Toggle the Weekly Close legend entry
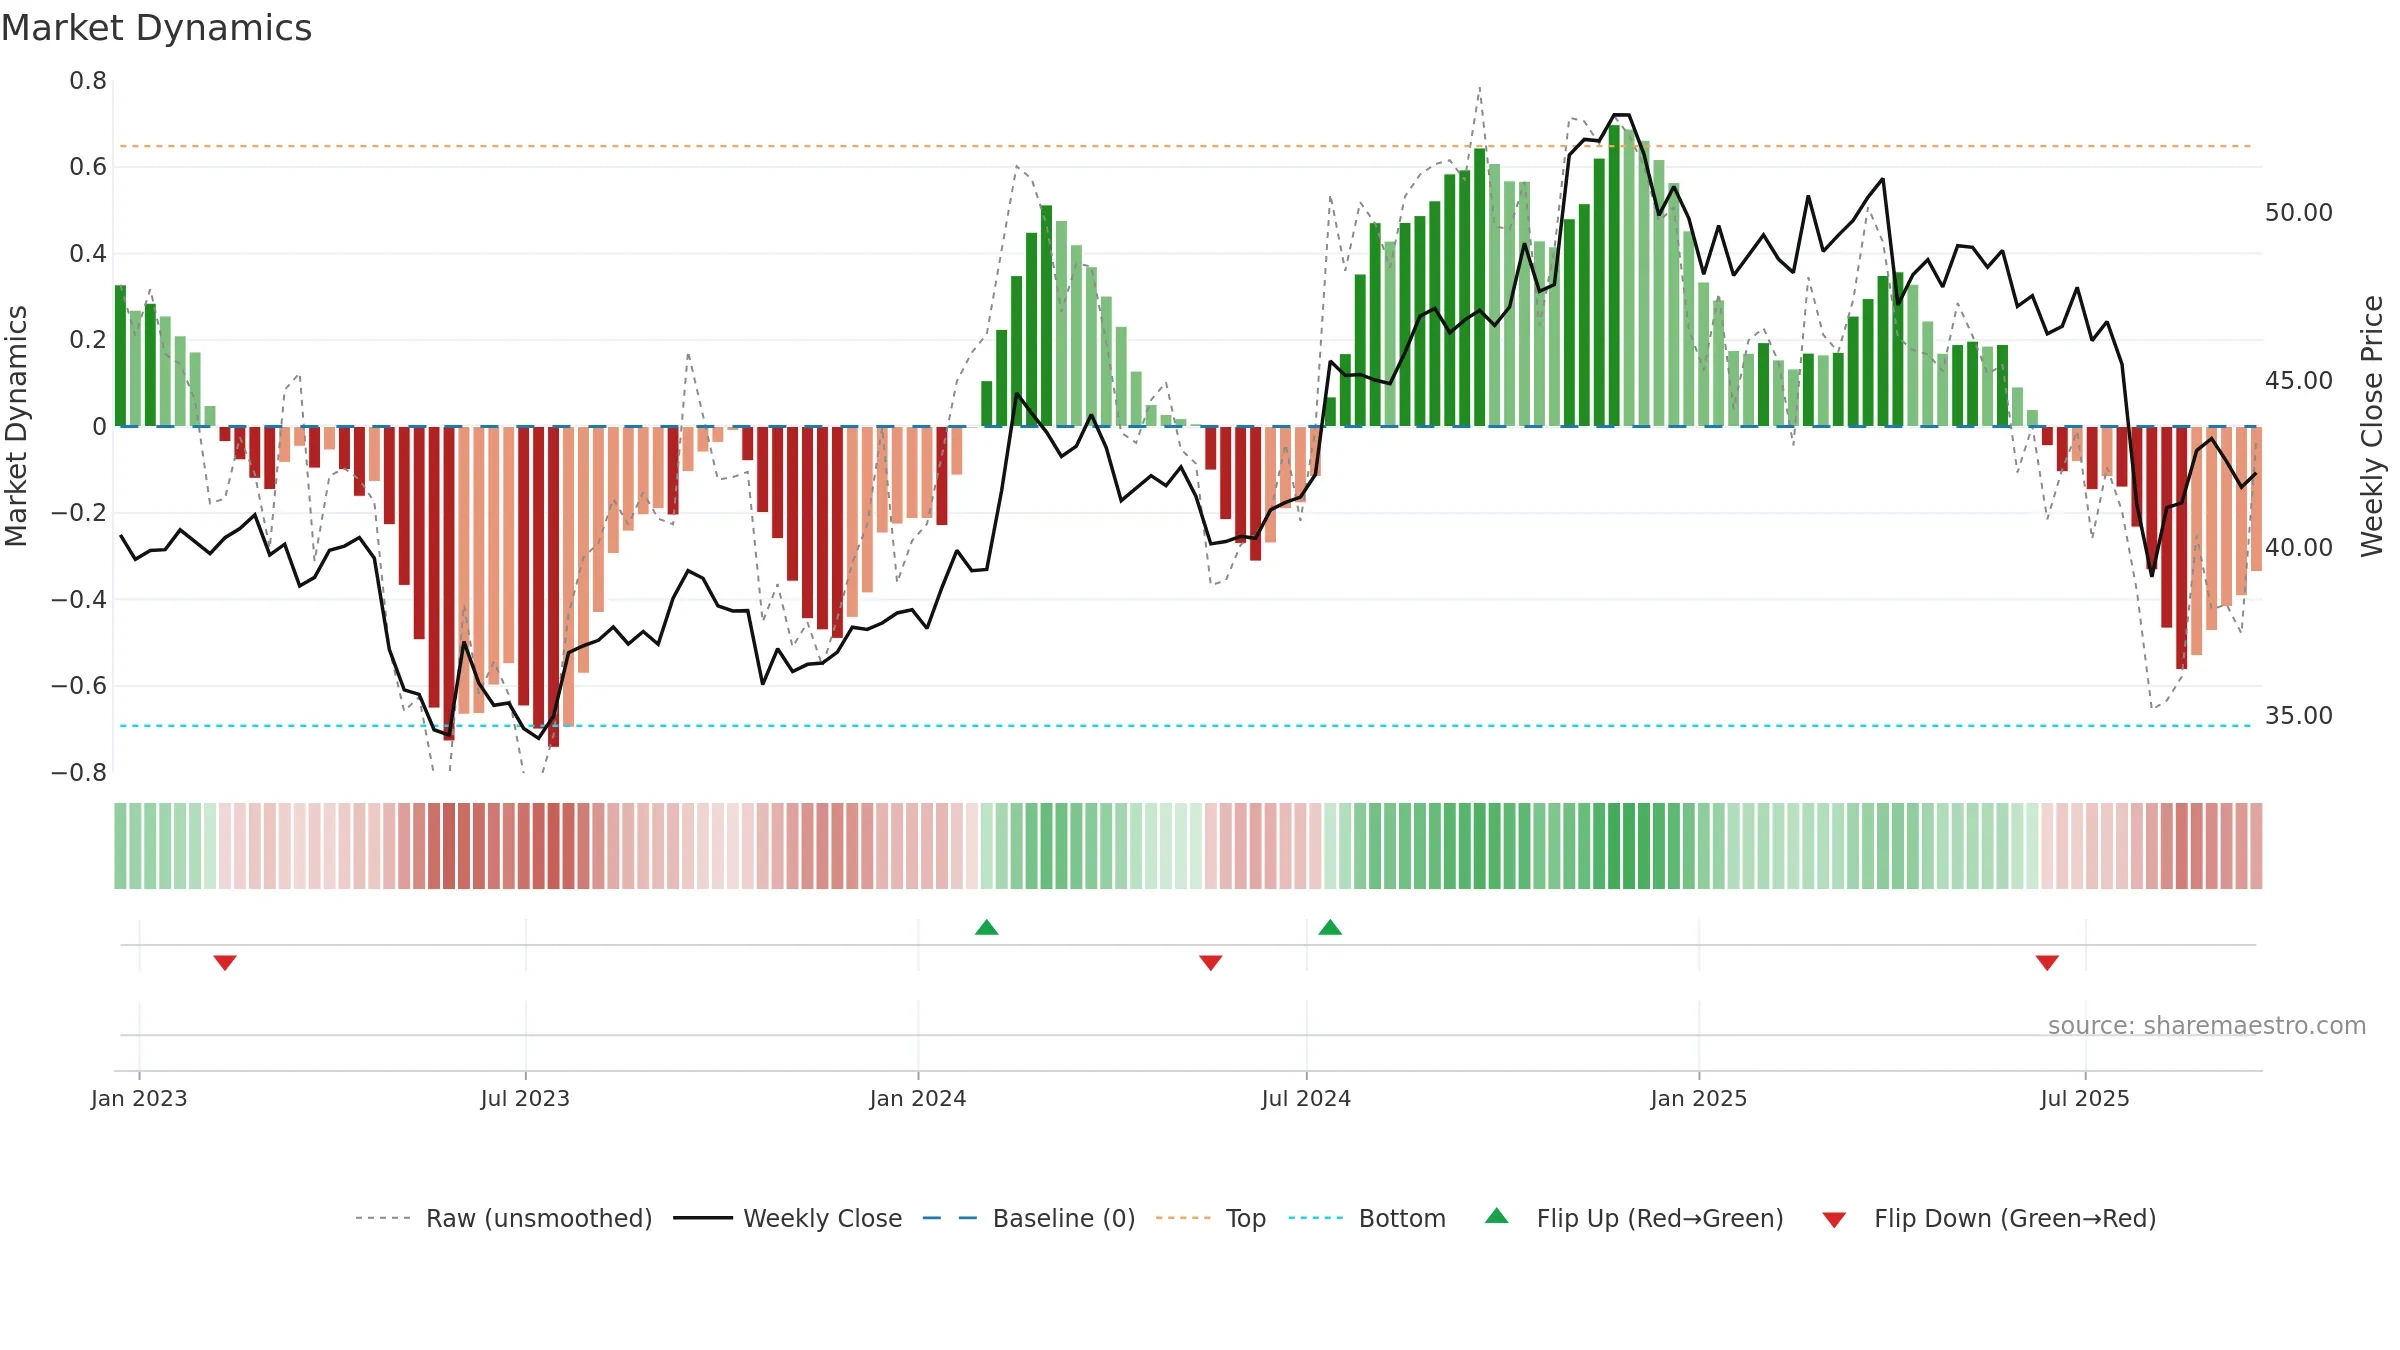The image size is (2400, 1350). tap(788, 1218)
